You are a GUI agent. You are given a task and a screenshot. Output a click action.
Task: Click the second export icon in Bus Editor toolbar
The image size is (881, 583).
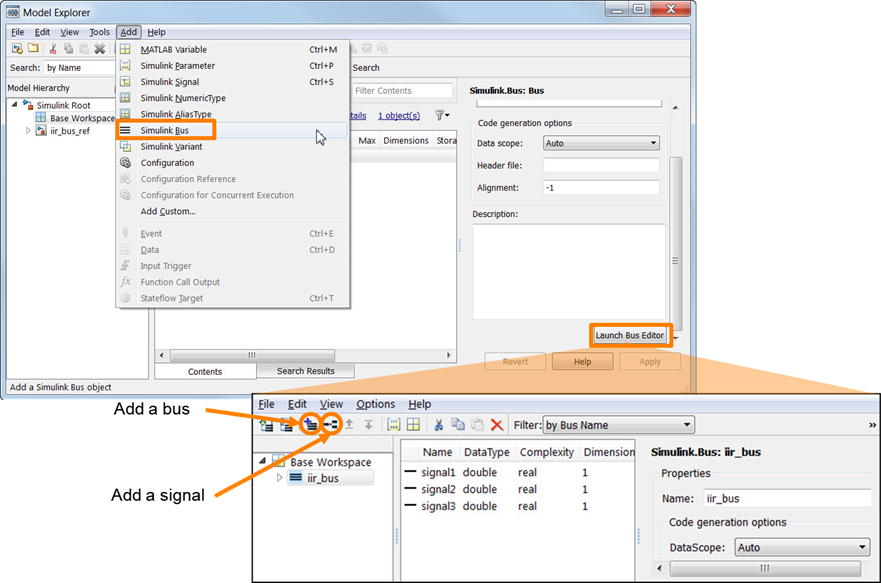(287, 425)
